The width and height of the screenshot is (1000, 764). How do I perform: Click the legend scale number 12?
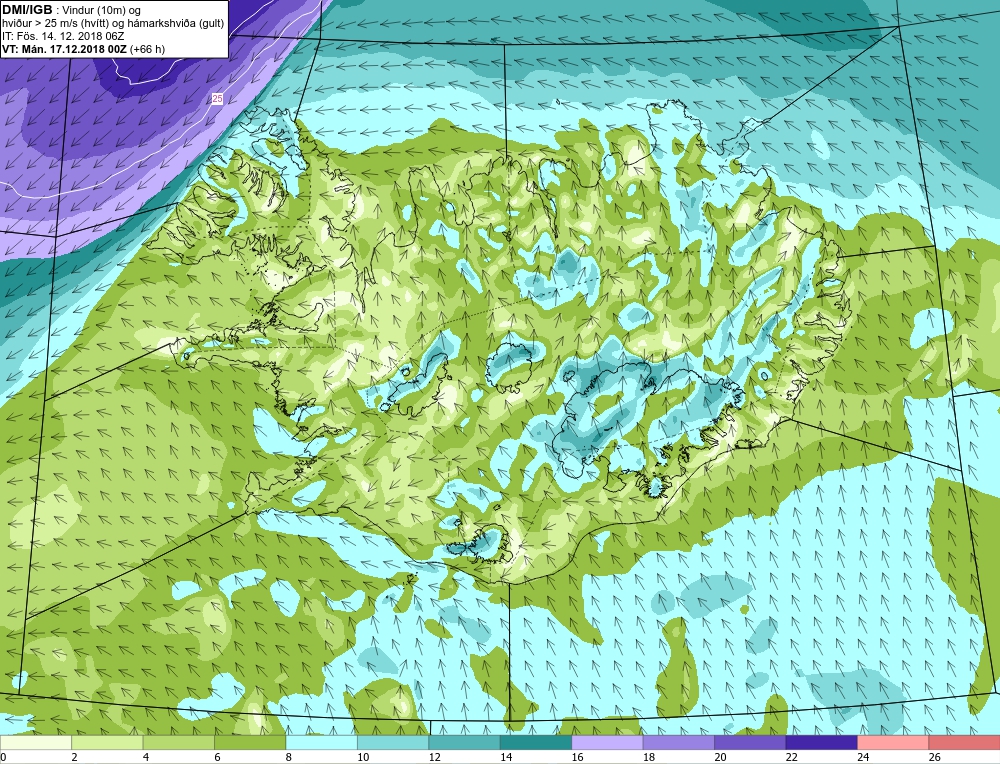click(x=435, y=757)
